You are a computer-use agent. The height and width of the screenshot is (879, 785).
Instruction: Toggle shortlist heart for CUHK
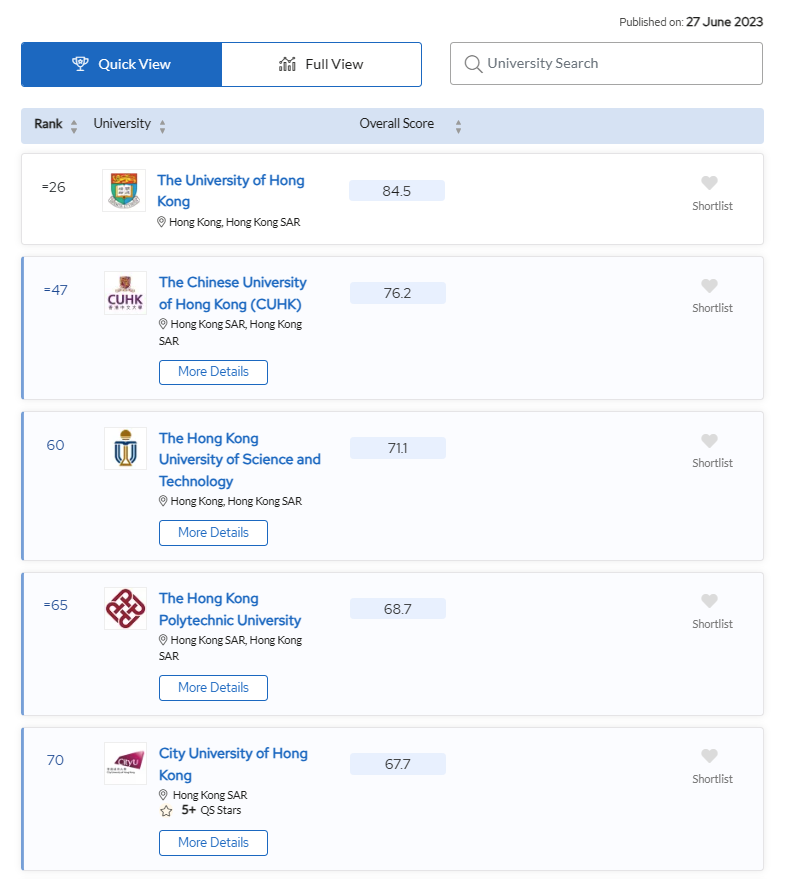tap(709, 286)
